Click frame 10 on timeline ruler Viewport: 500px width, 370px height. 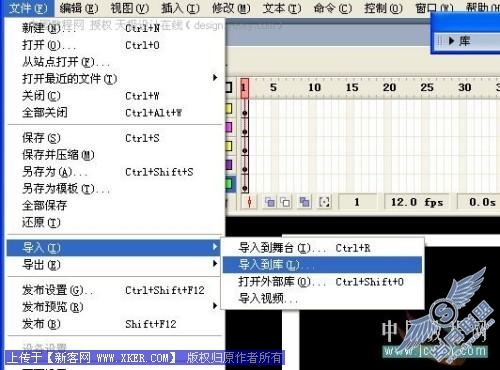click(x=314, y=87)
